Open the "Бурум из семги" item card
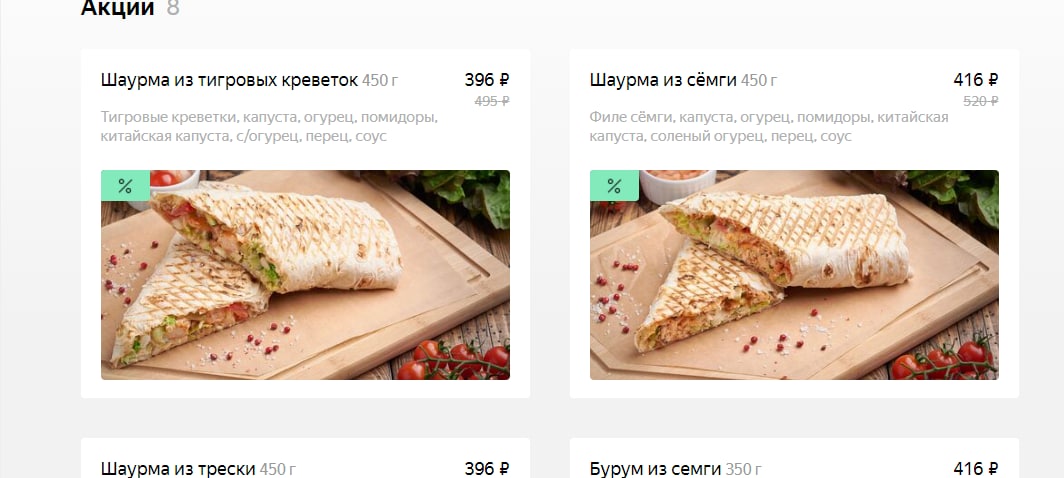This screenshot has width=1064, height=478. [794, 458]
